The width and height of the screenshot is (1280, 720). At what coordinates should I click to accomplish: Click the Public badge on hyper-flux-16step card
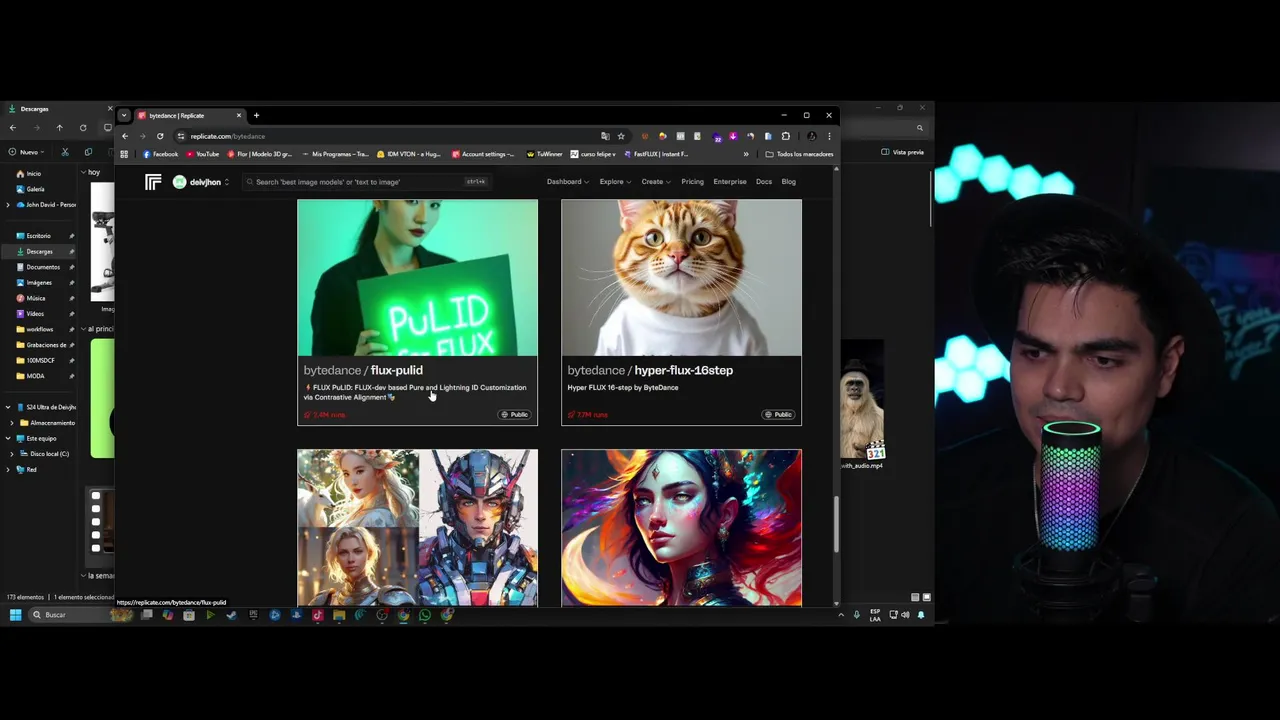tap(779, 414)
